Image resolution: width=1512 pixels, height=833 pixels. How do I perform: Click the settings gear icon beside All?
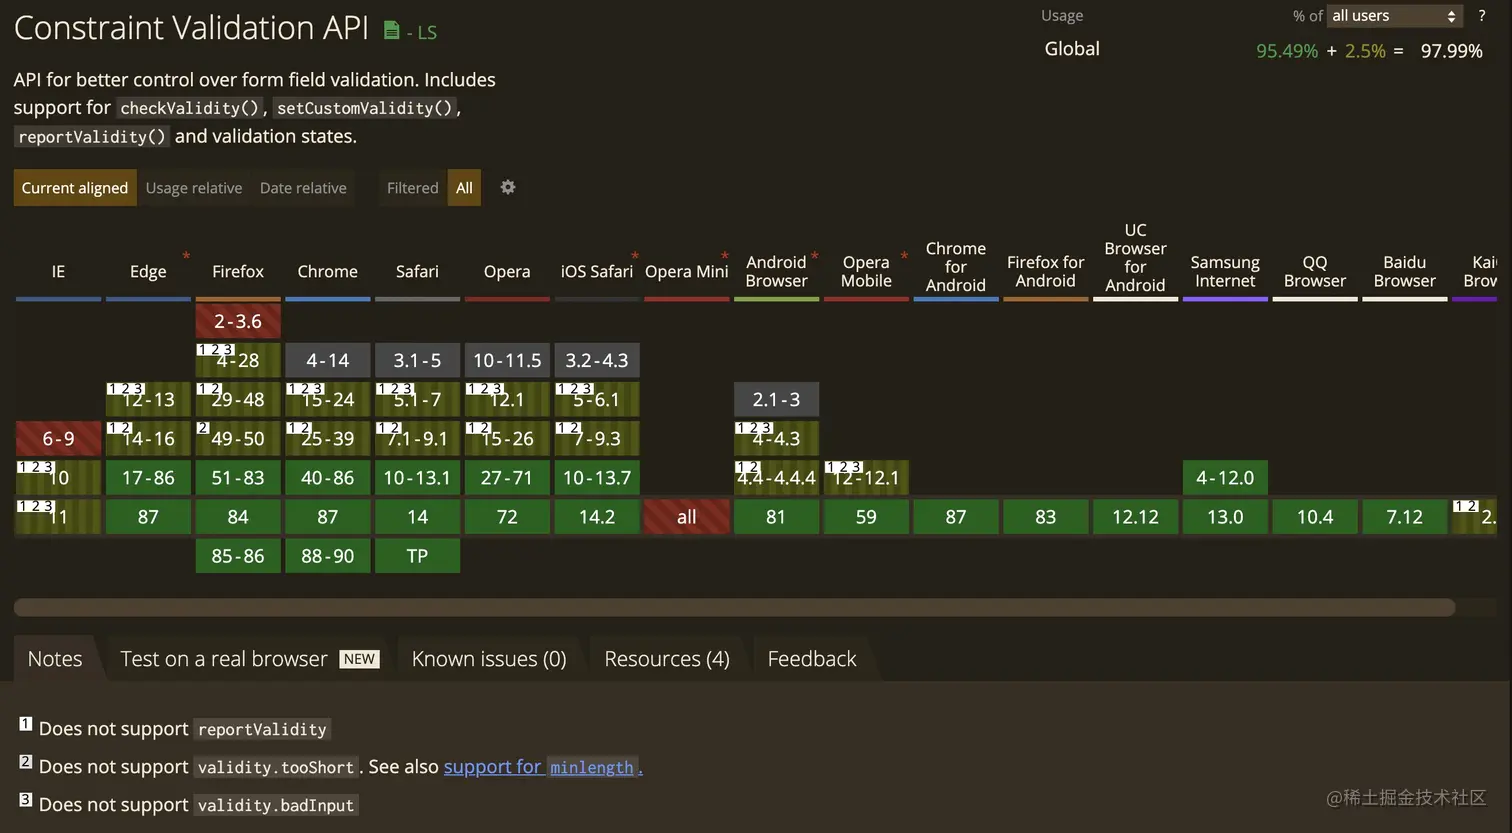tap(508, 187)
